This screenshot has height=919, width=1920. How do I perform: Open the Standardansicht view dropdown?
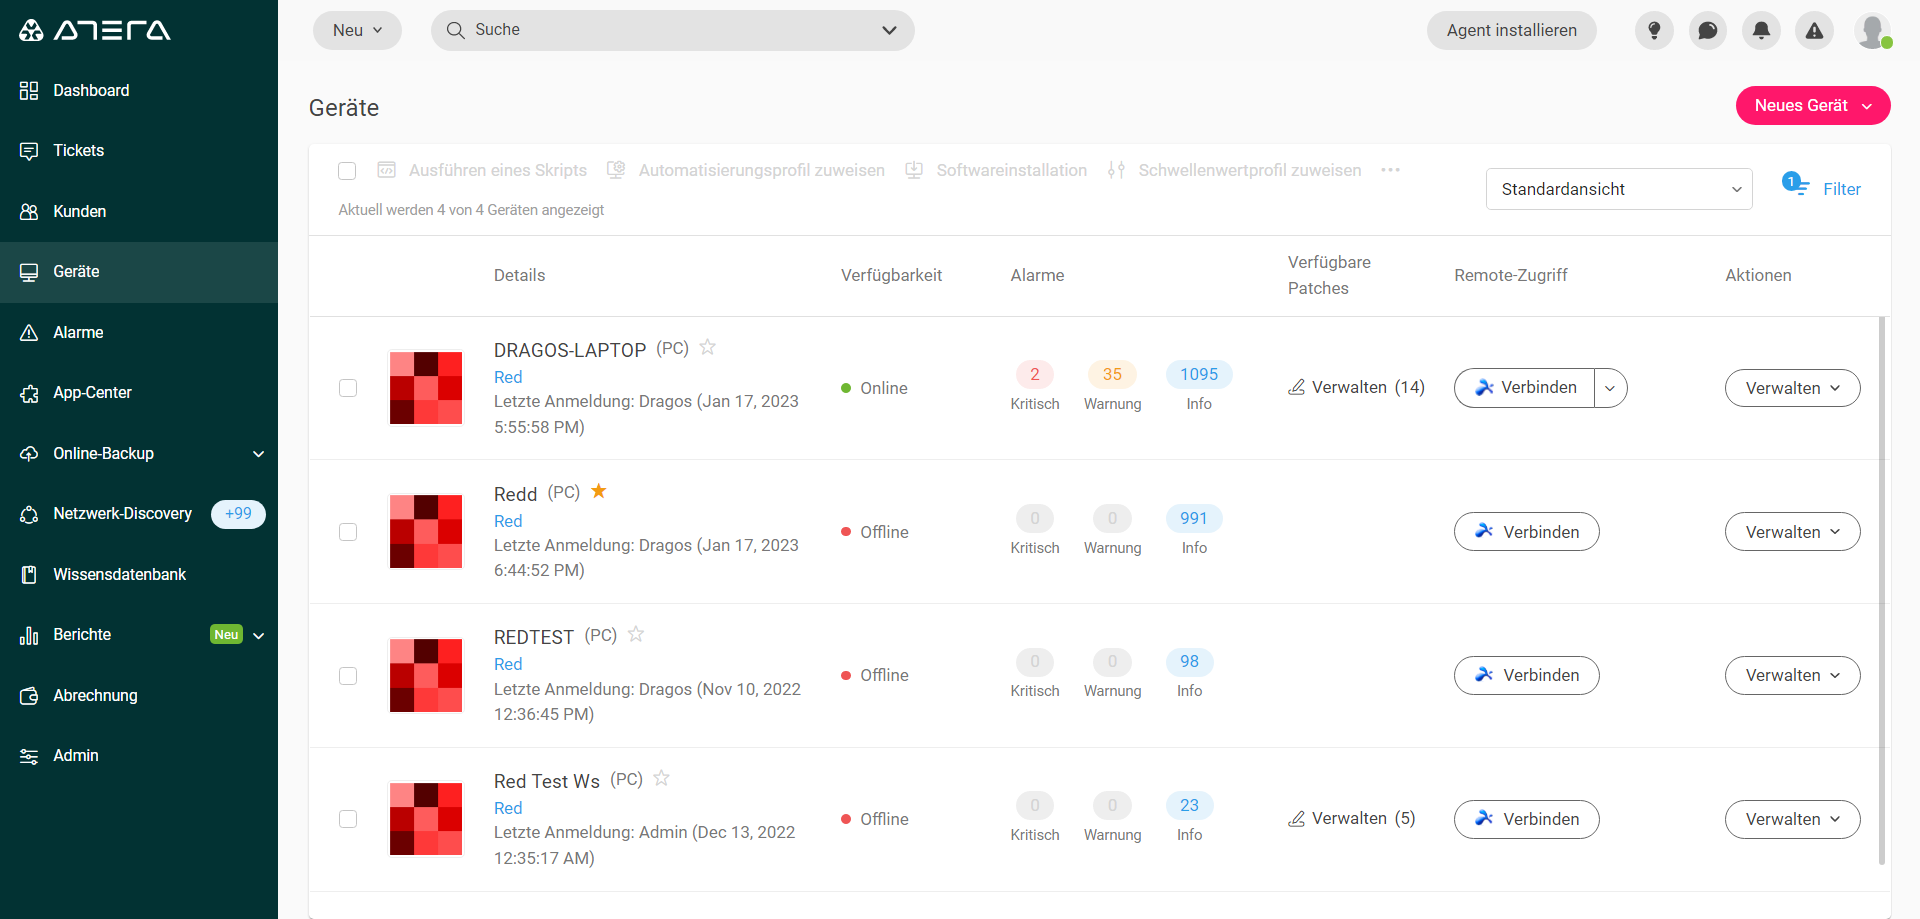pos(1619,189)
